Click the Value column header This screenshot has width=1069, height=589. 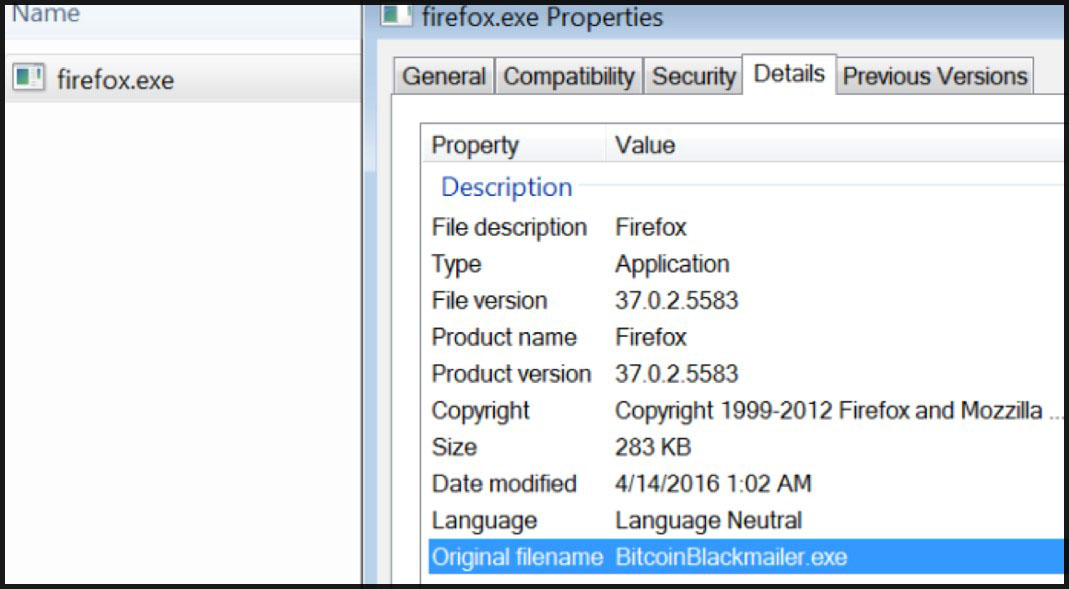coord(645,145)
